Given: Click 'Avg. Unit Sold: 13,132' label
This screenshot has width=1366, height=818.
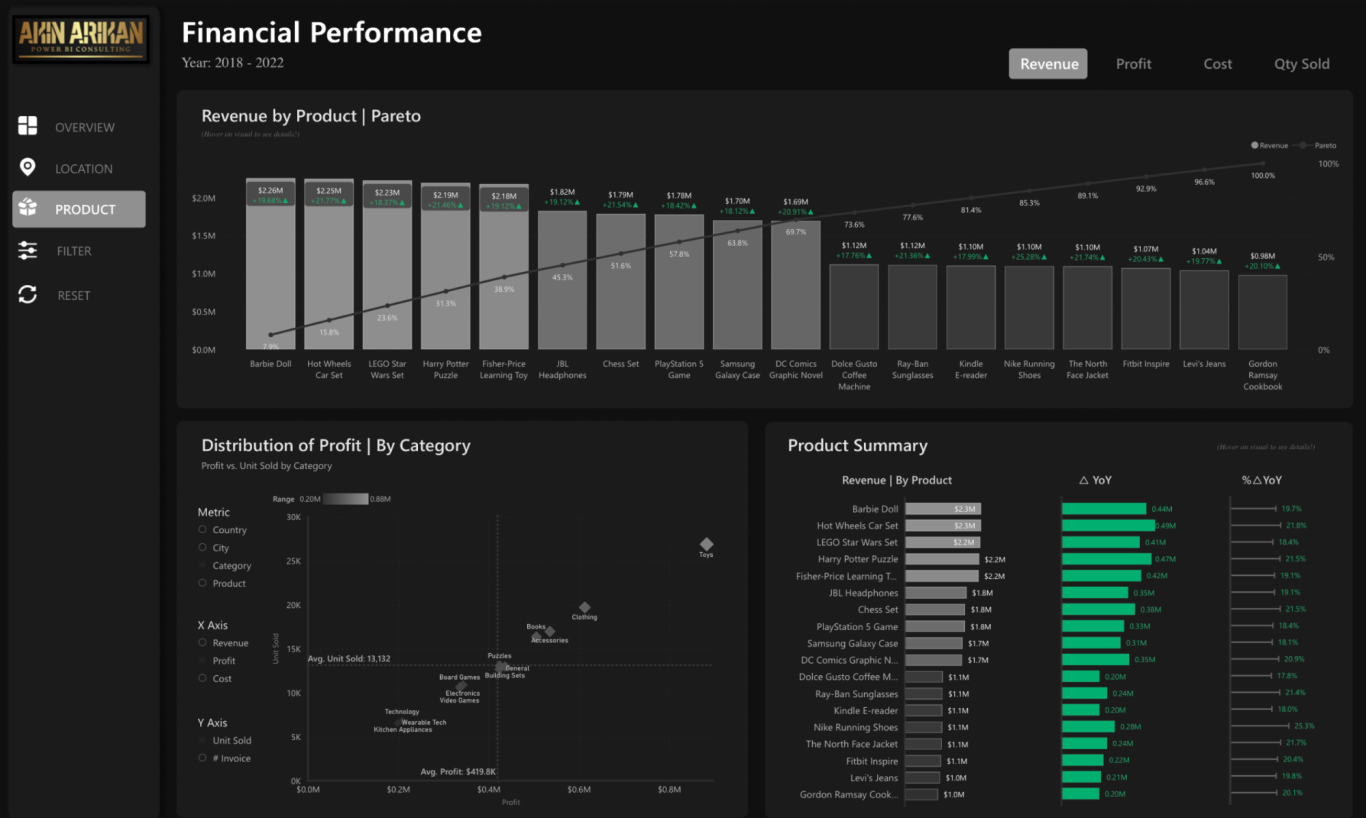Looking at the screenshot, I should pyautogui.click(x=349, y=659).
